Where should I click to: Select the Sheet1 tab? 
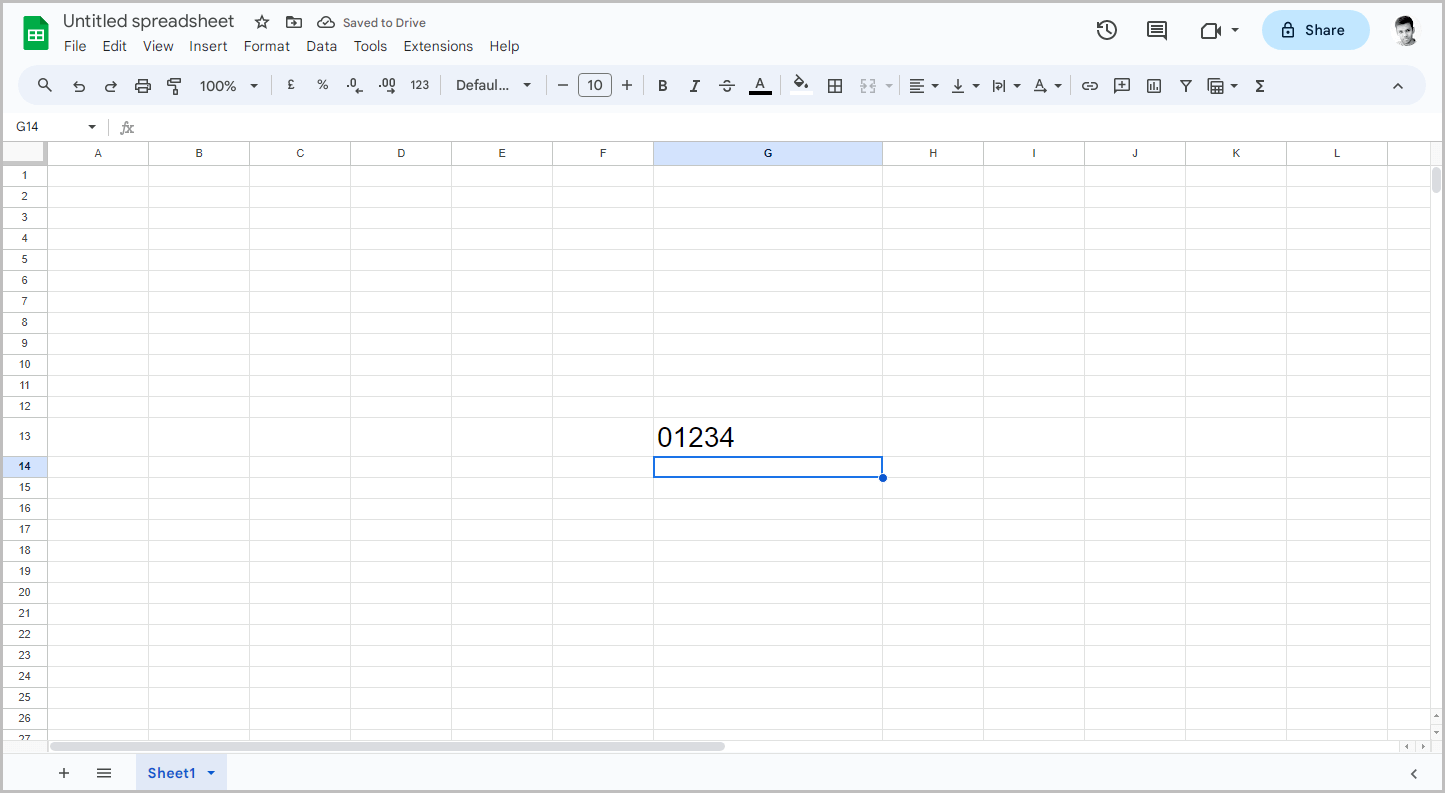point(173,772)
